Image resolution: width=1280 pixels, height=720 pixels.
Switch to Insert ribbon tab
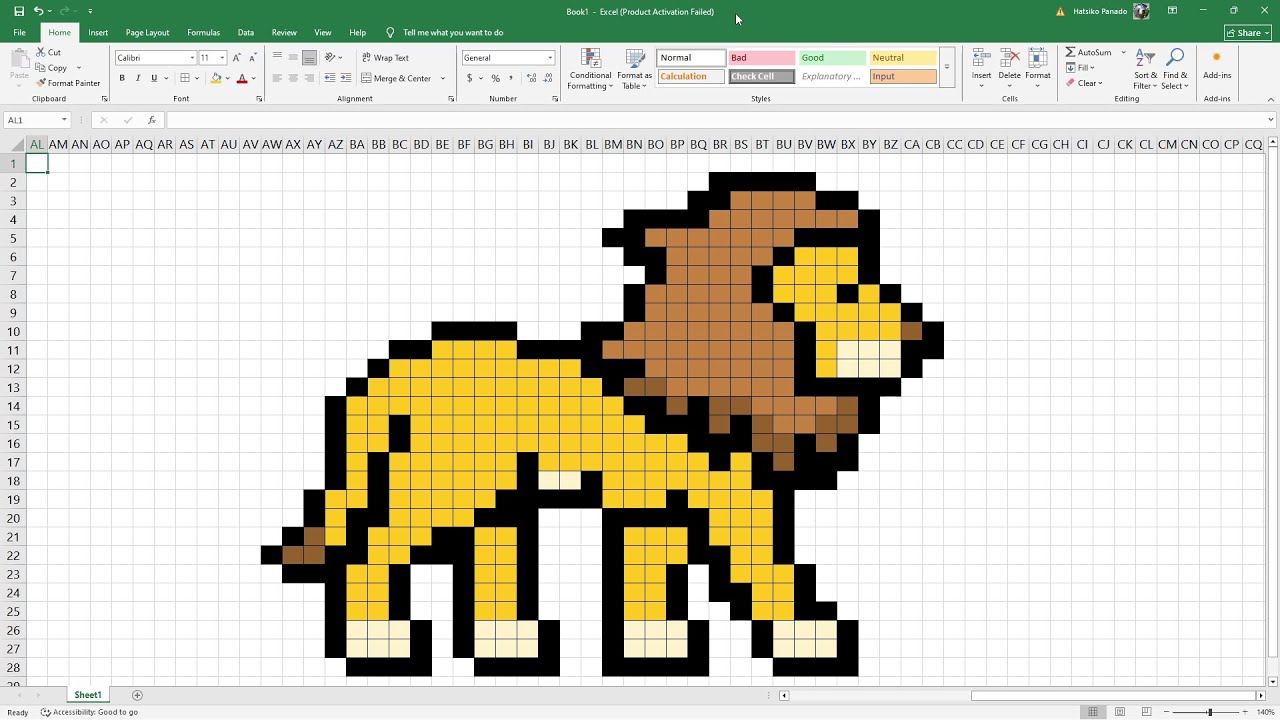click(98, 33)
